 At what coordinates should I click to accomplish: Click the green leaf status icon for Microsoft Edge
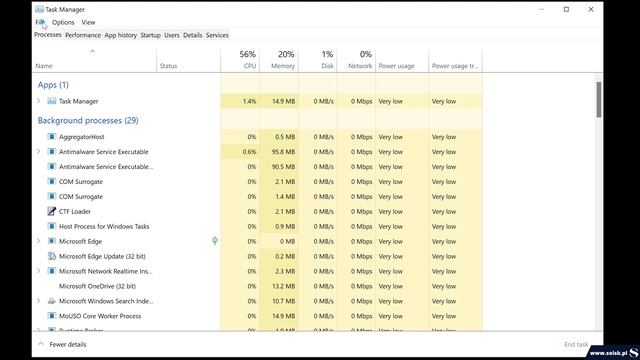[215, 241]
